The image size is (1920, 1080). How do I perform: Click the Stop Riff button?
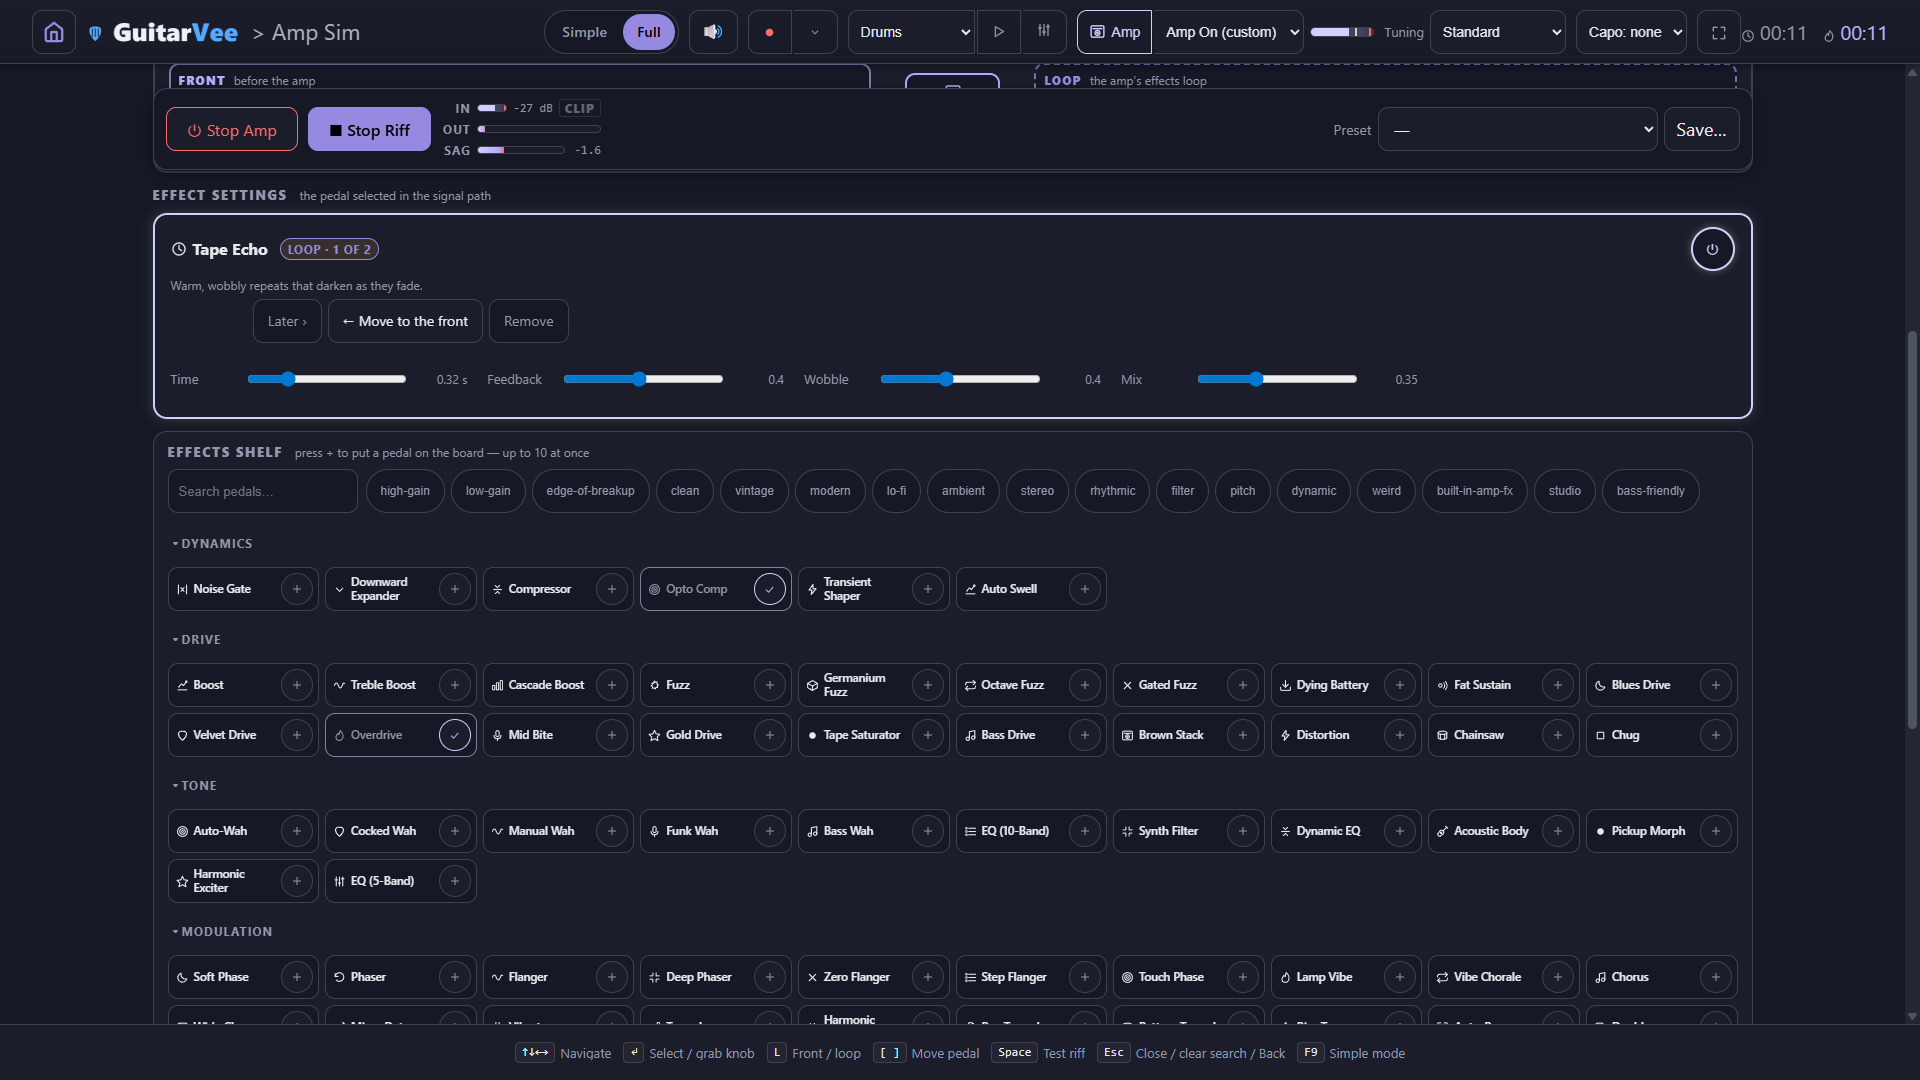pyautogui.click(x=369, y=130)
